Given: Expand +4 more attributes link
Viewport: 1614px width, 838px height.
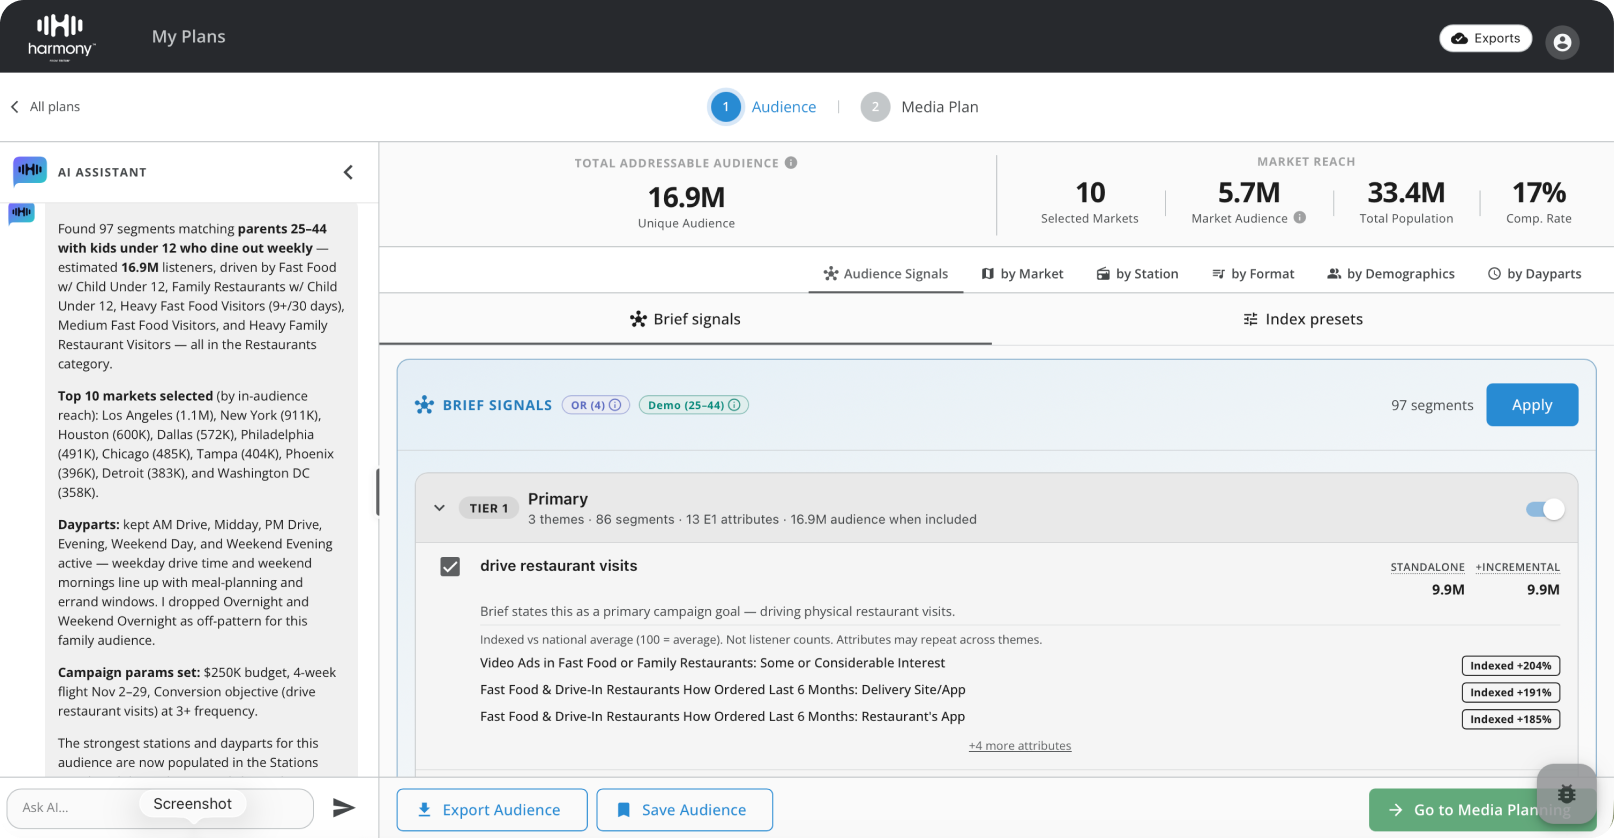Looking at the screenshot, I should (1020, 746).
